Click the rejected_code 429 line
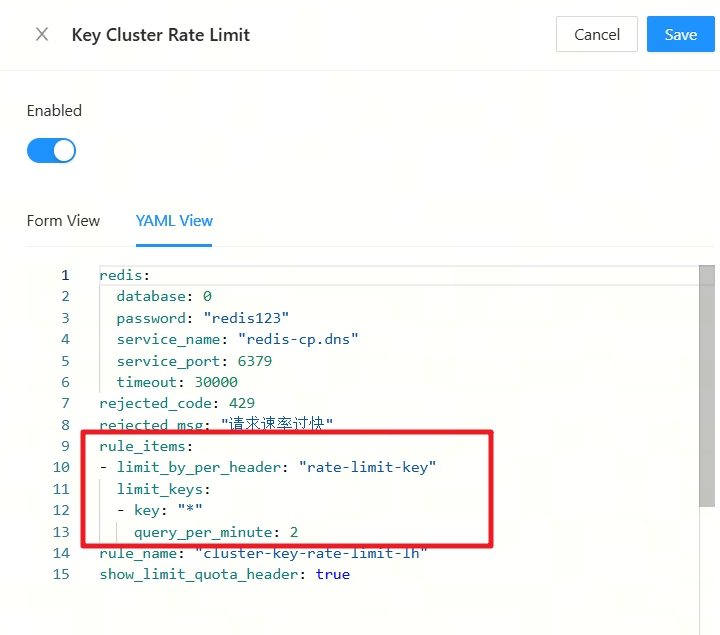Screen dimensions: 720x635 click(177, 403)
